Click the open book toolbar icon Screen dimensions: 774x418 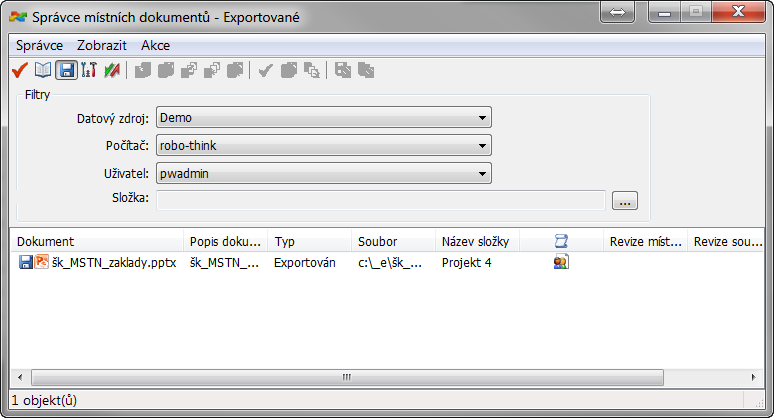(x=42, y=70)
